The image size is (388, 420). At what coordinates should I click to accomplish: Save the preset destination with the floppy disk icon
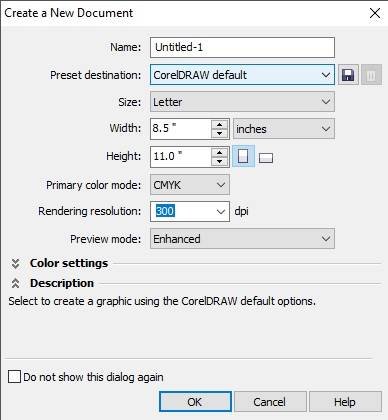point(348,75)
